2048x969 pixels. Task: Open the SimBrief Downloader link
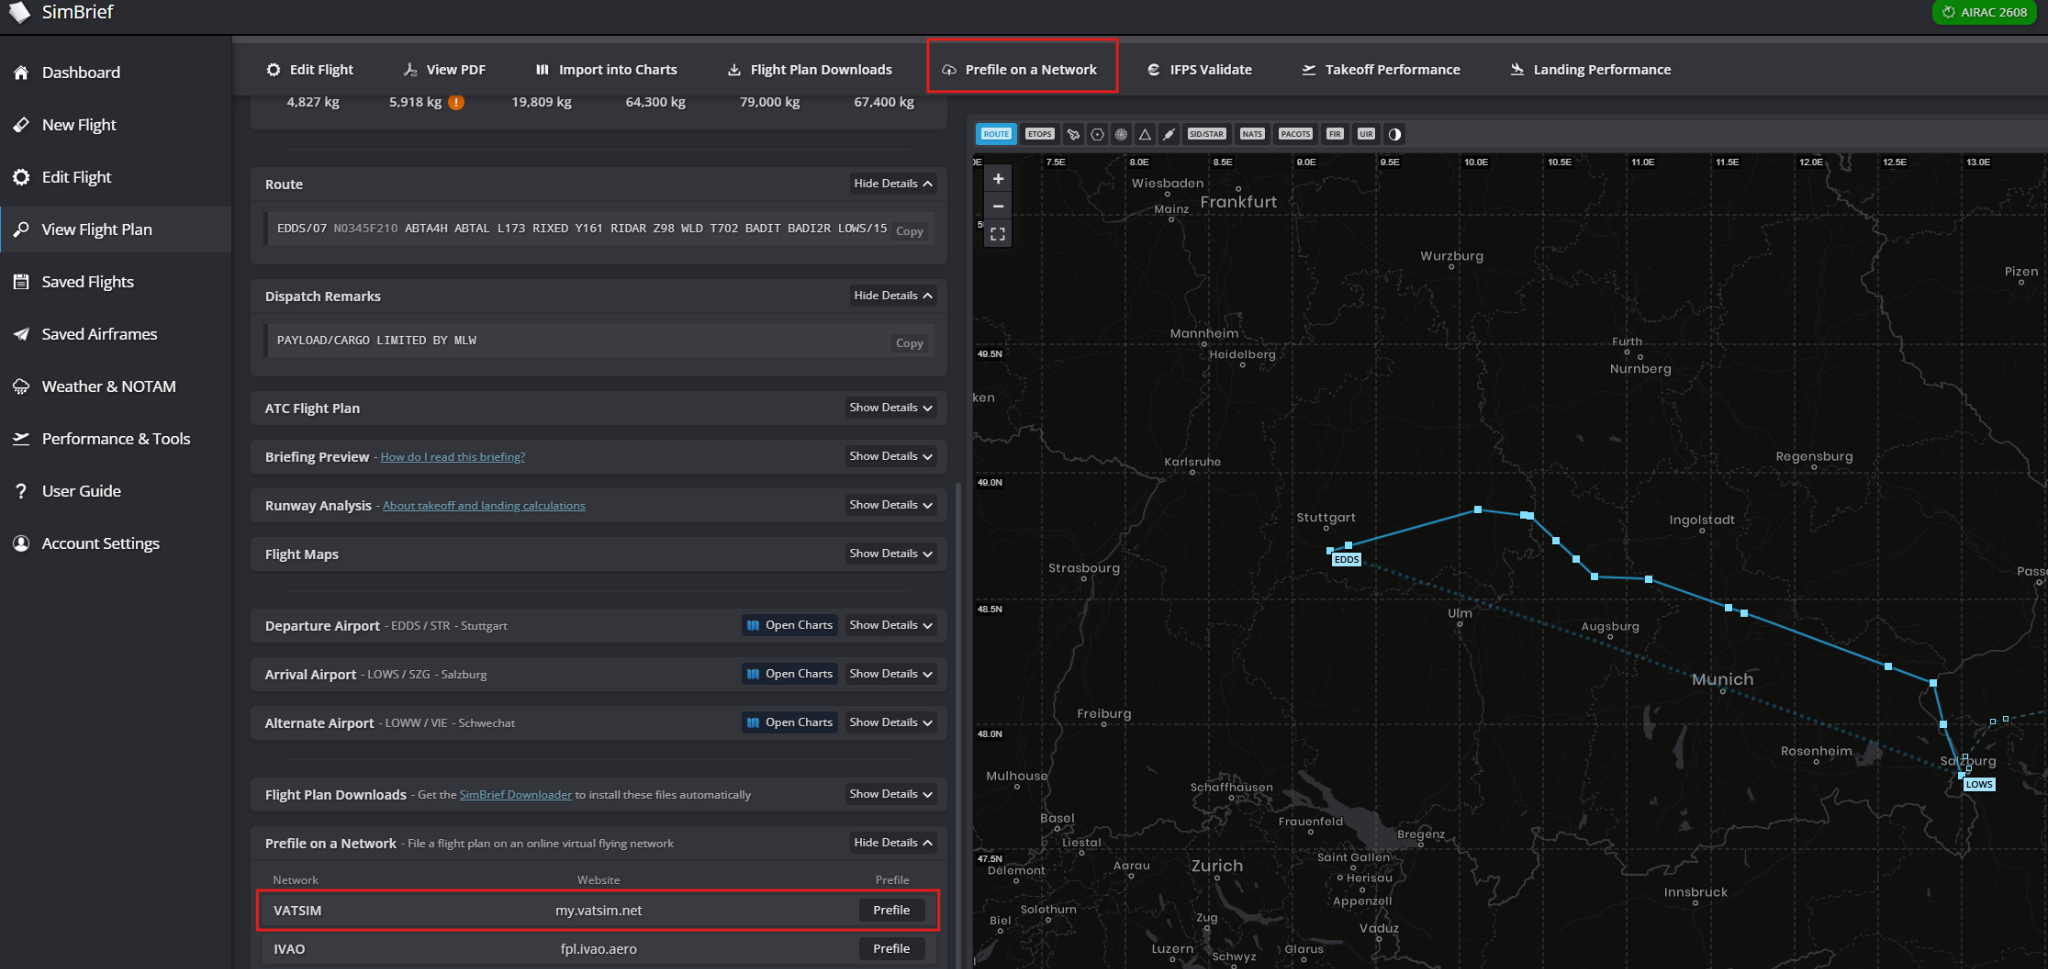[515, 795]
